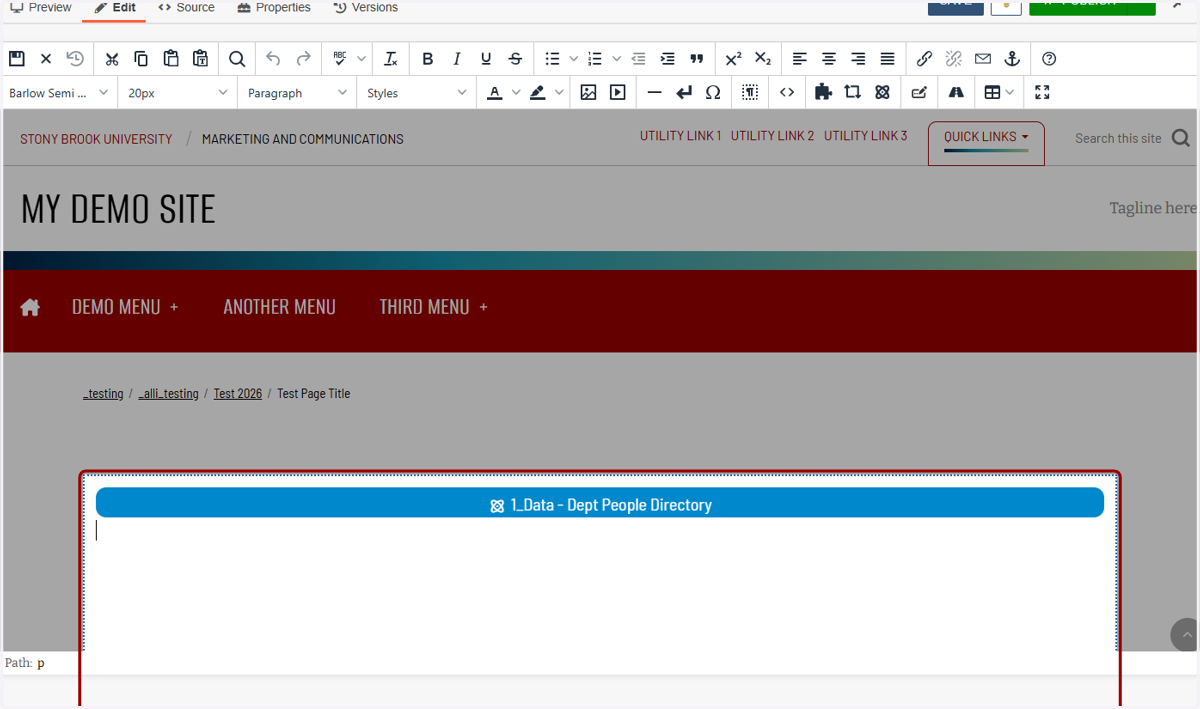
Task: Insert a link with chain icon
Action: (924, 59)
